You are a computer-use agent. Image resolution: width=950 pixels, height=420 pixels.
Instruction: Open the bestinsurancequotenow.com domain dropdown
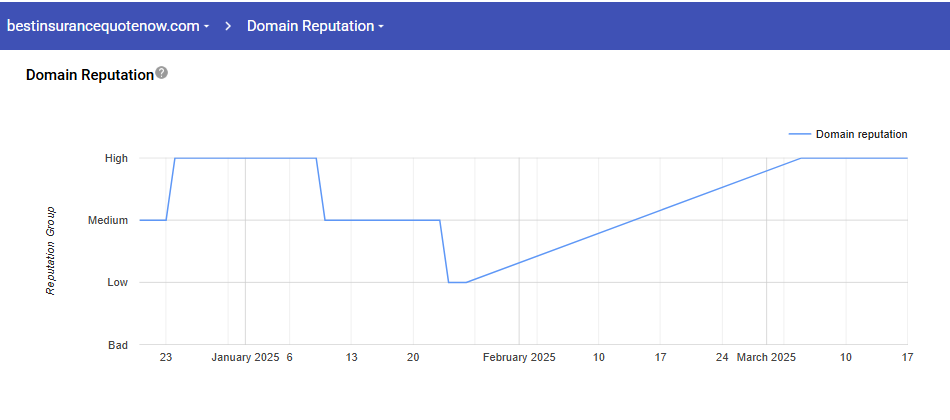(x=108, y=26)
